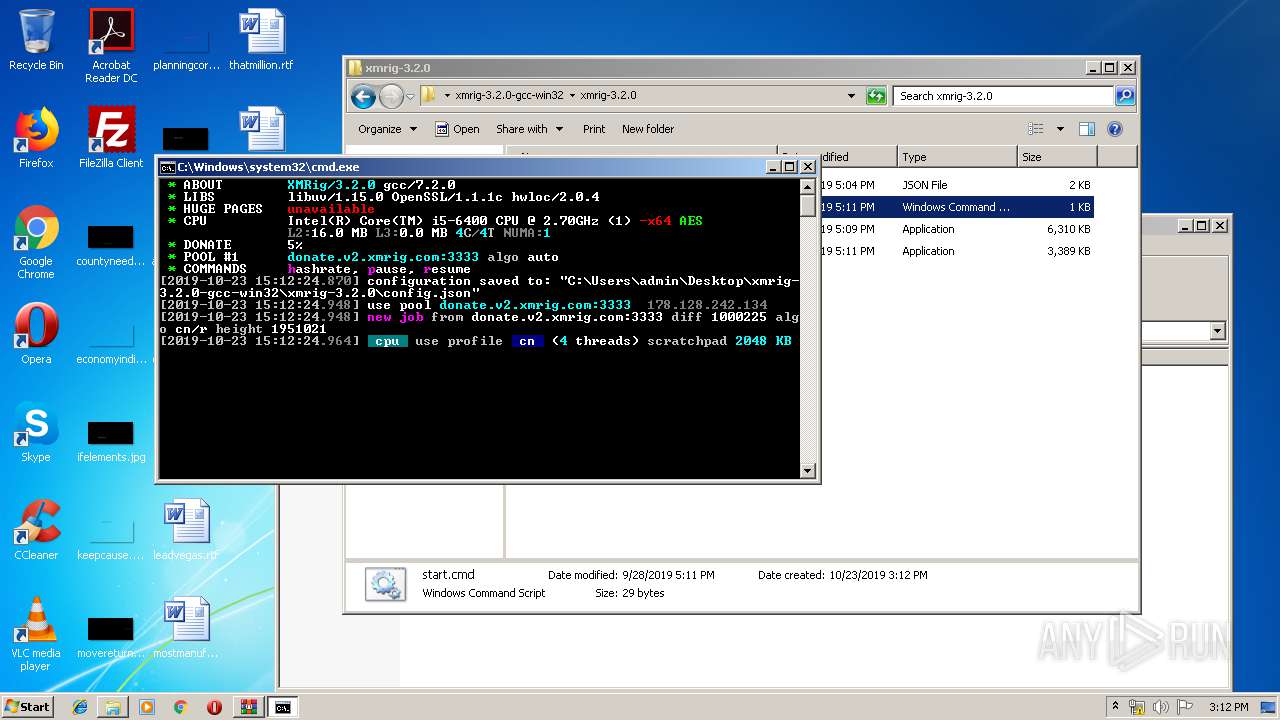Expand the combo box in the background window
Image resolution: width=1280 pixels, height=720 pixels.
click(1217, 331)
